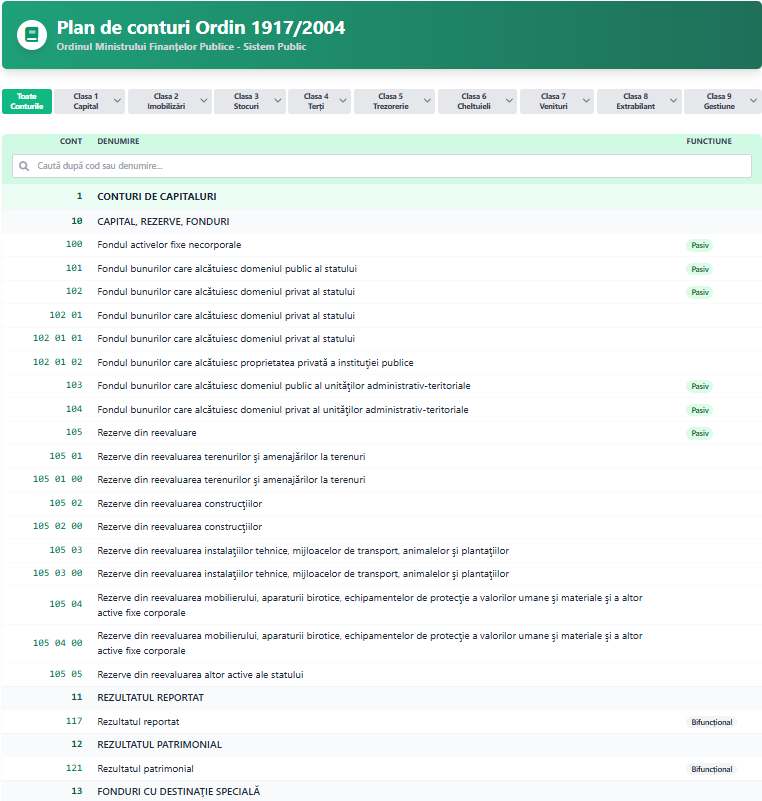
Task: Click the Pasiv badge for account 100
Action: (x=699, y=245)
